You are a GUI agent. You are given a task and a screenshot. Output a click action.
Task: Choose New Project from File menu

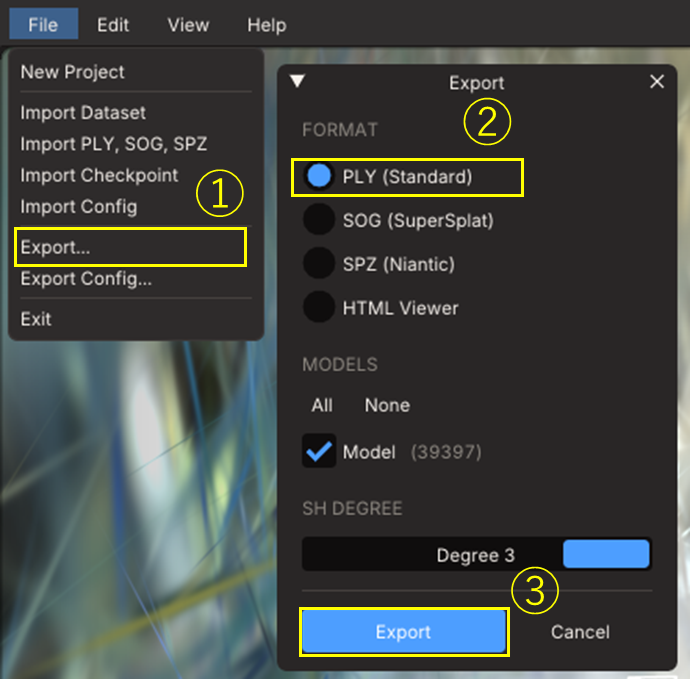[x=73, y=72]
